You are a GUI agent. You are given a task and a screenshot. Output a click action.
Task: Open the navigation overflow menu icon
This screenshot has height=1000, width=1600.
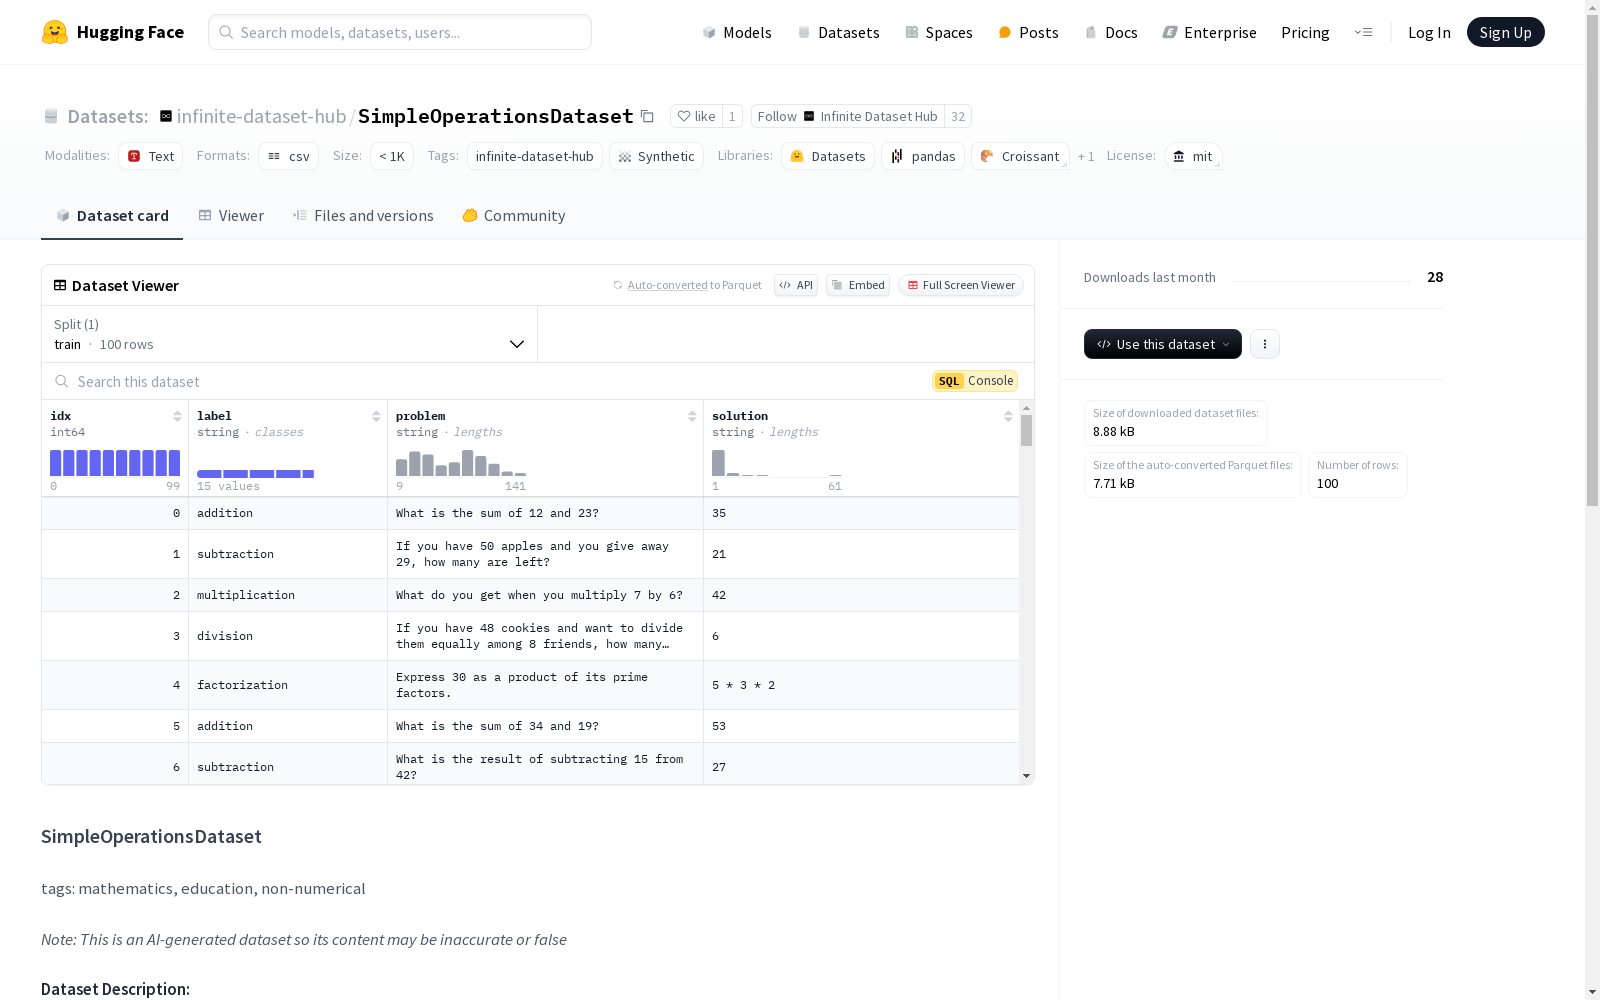tap(1363, 32)
